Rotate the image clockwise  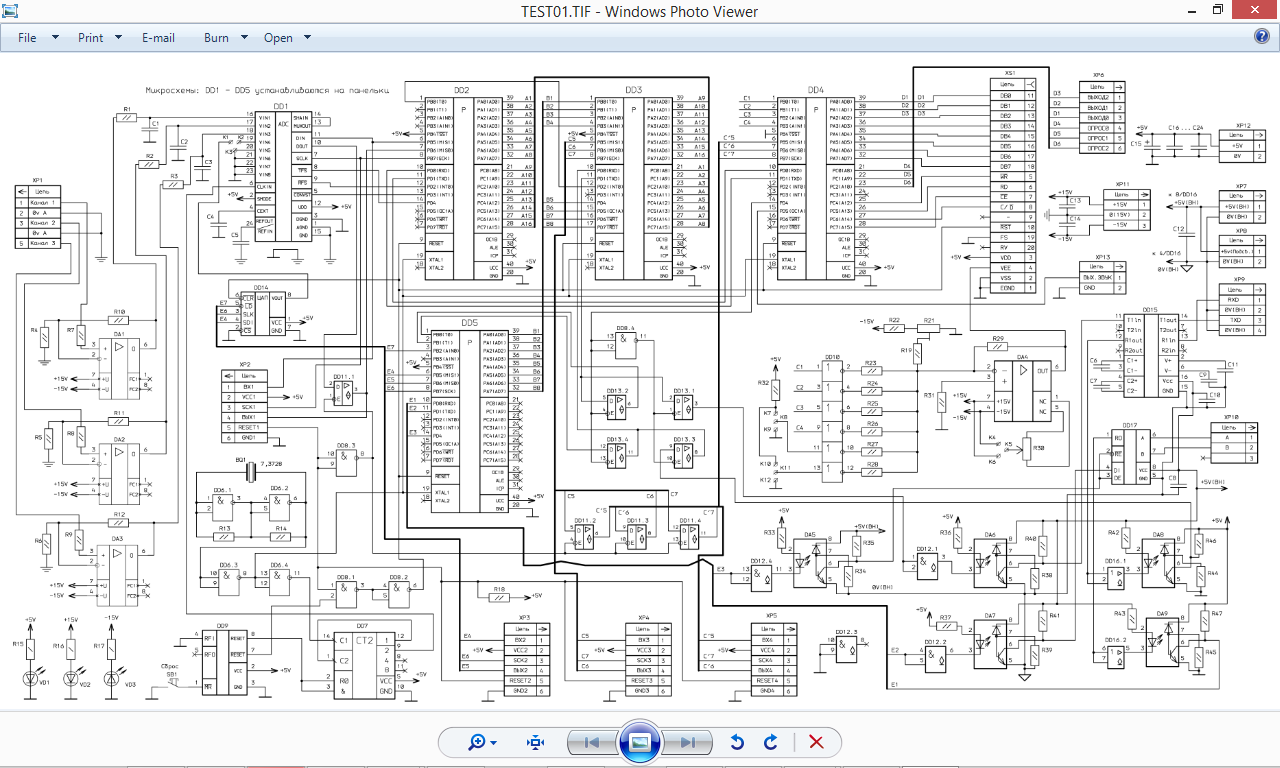click(x=771, y=742)
